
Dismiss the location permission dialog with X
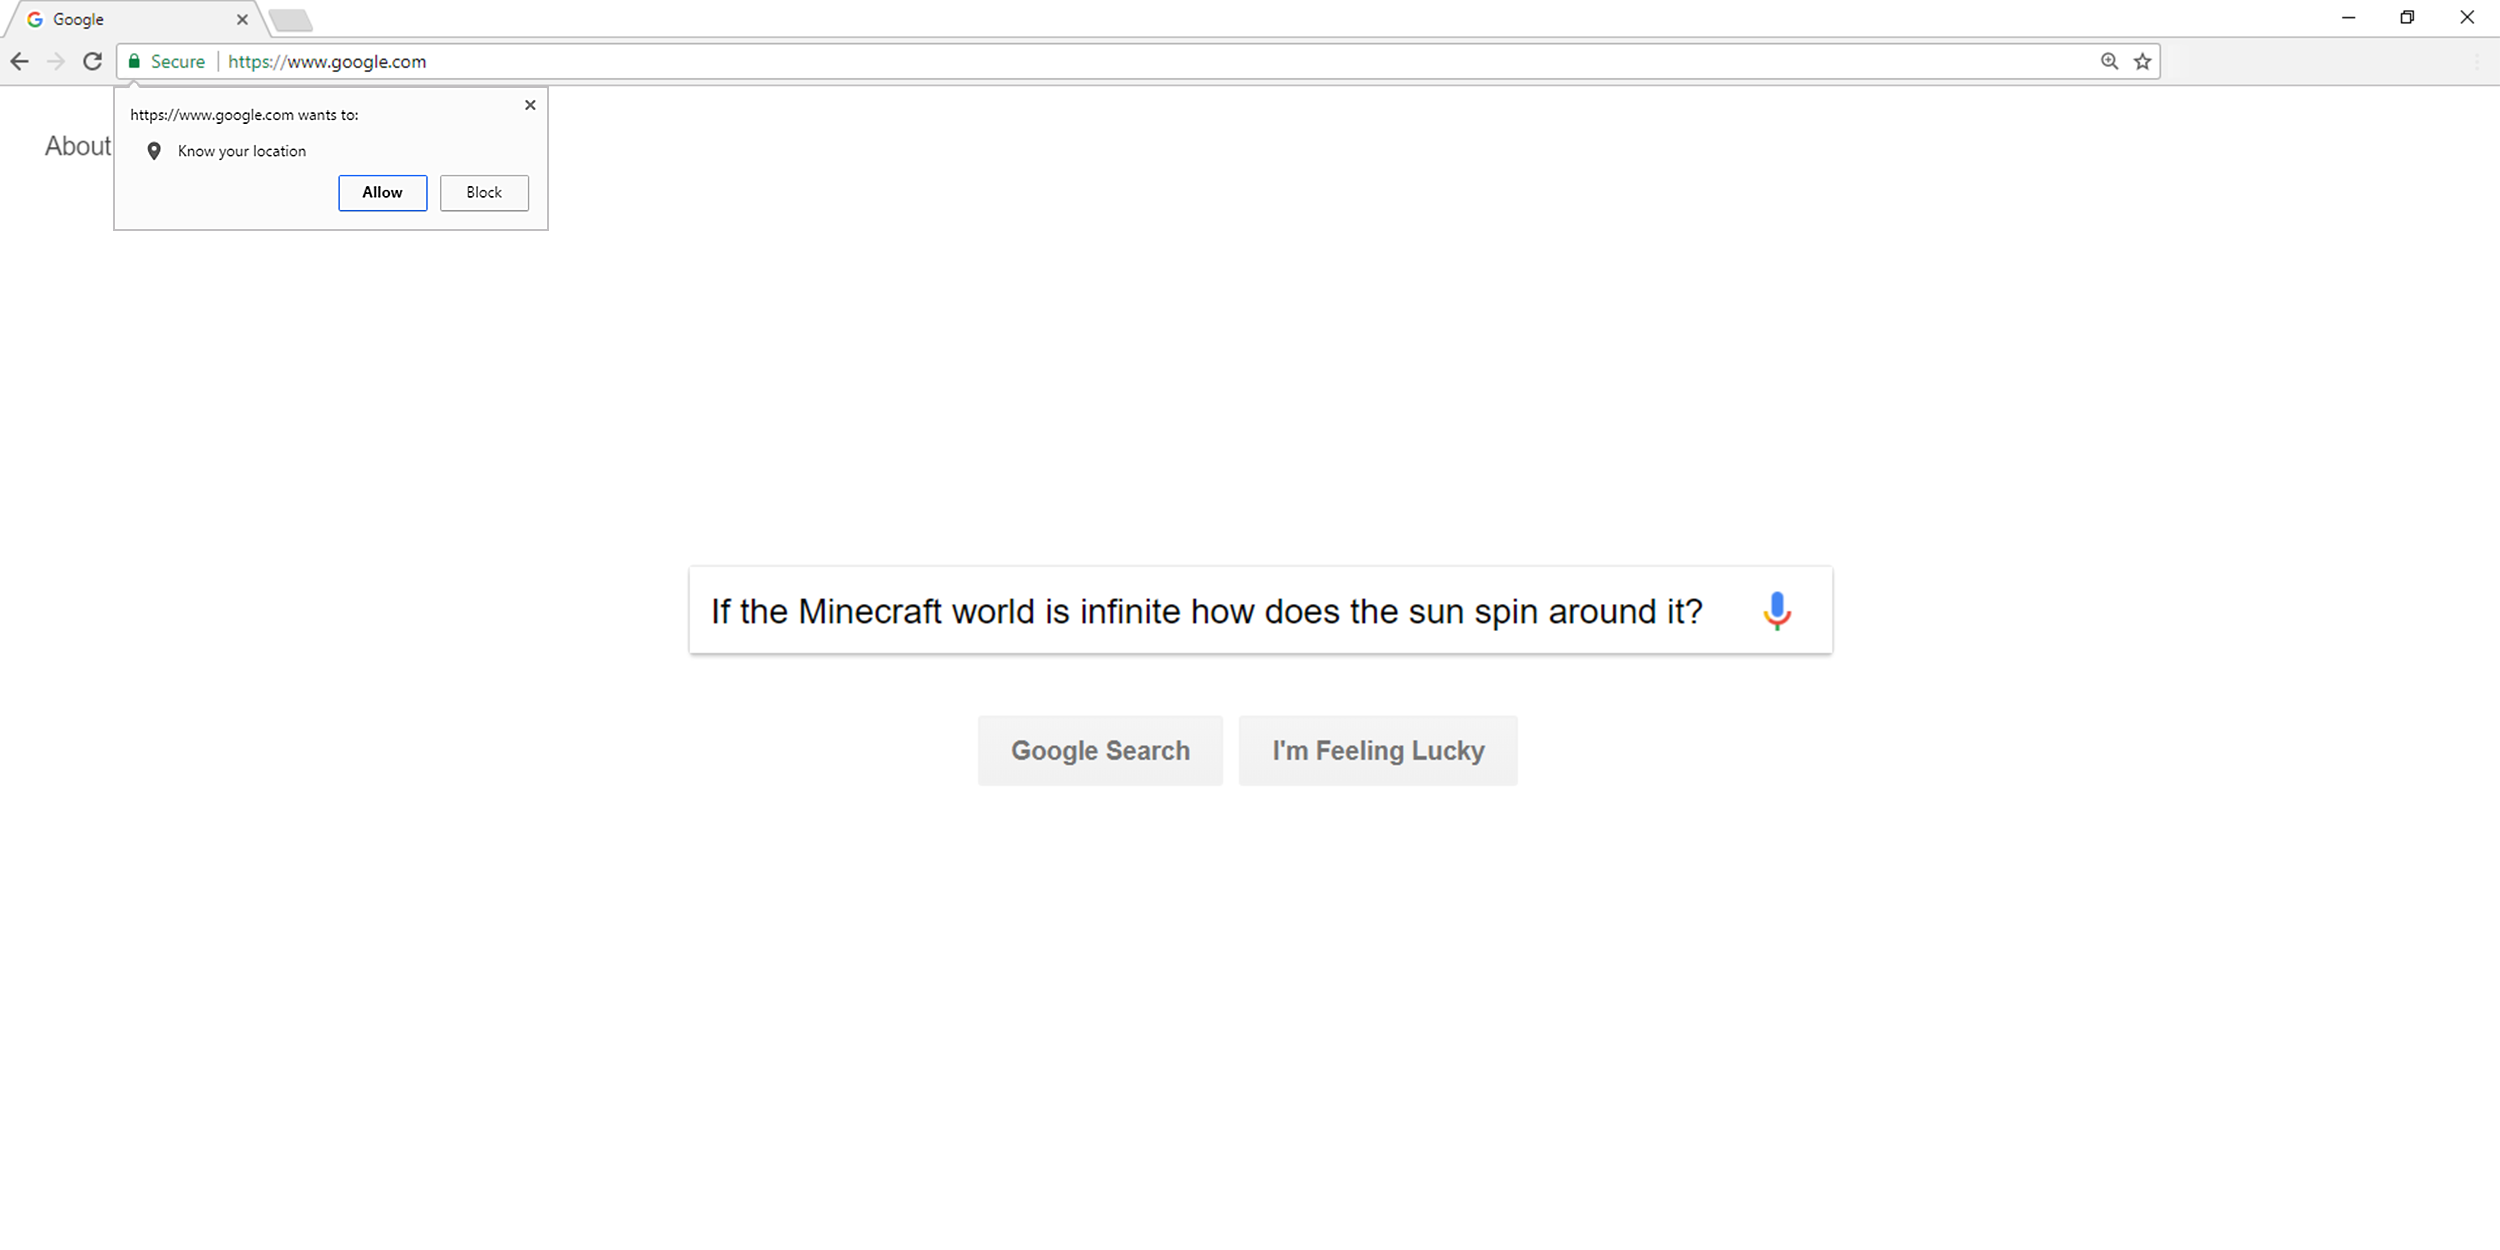530,105
